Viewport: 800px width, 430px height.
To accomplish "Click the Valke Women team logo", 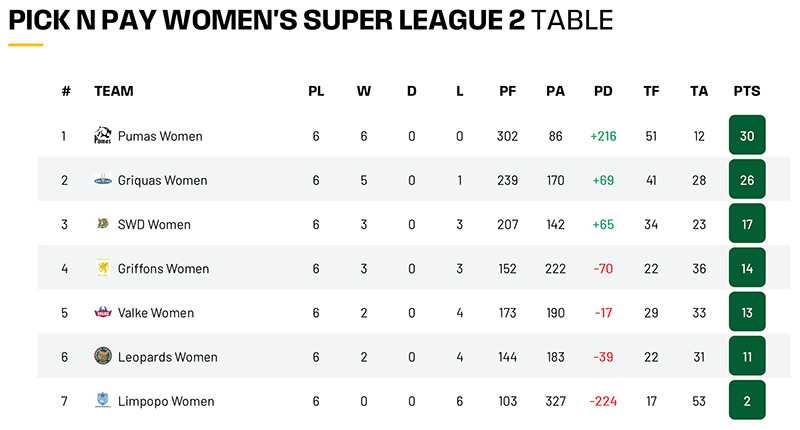I will pos(103,312).
